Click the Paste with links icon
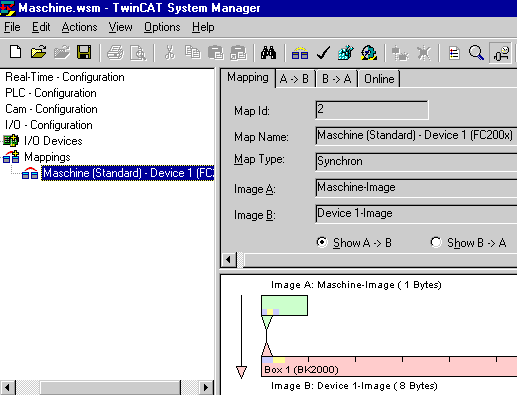517x395 pixels. pos(238,53)
